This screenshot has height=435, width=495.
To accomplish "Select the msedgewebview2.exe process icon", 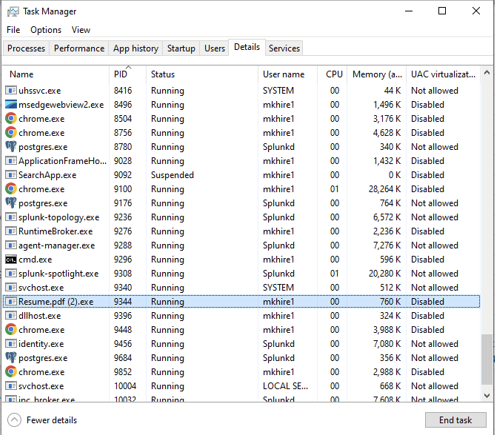I will (11, 105).
